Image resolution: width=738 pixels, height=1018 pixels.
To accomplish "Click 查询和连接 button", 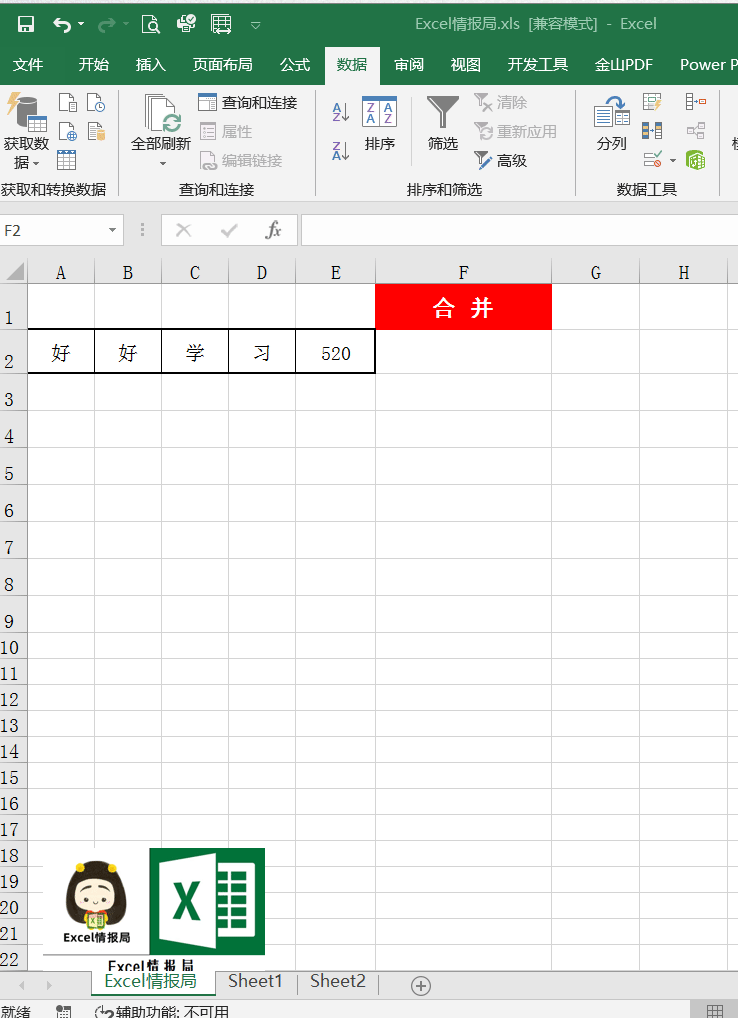I will (248, 102).
